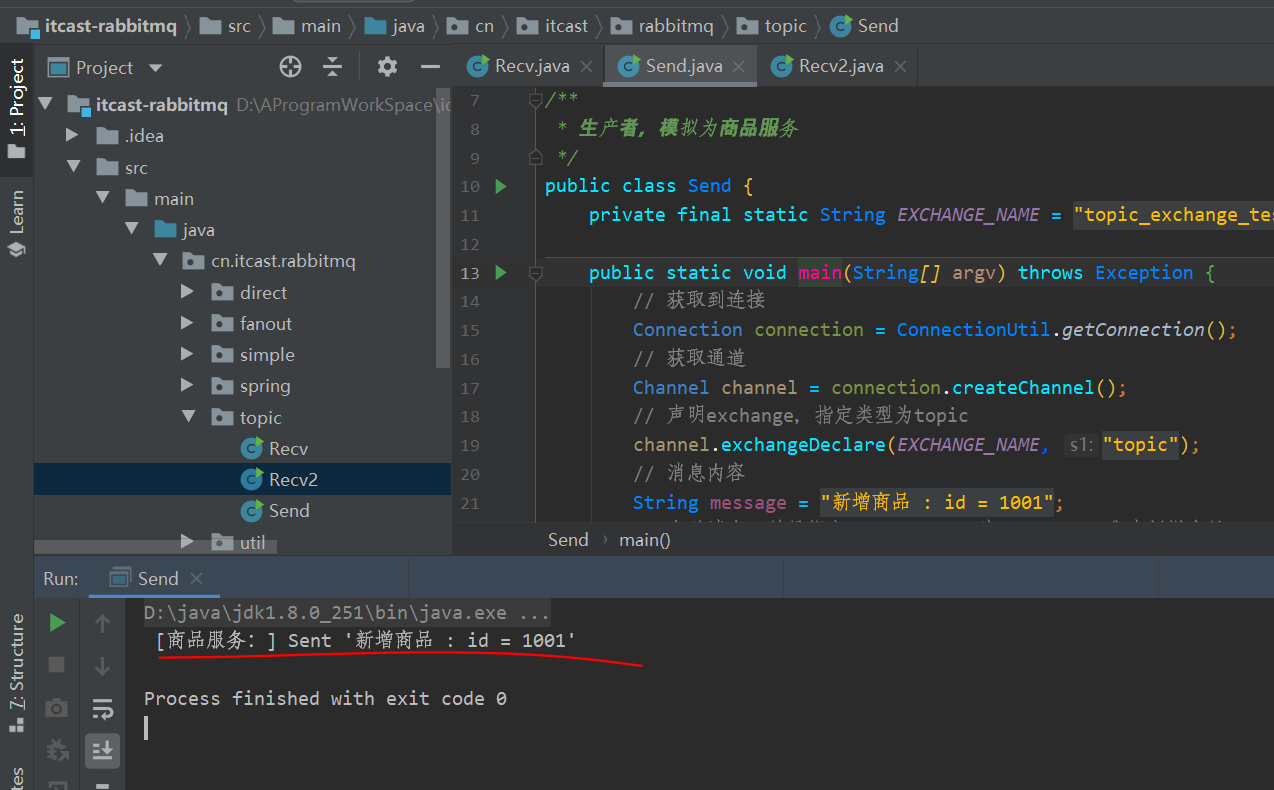Click run gutter icon next to class Send
This screenshot has width=1274, height=790.
(x=501, y=186)
